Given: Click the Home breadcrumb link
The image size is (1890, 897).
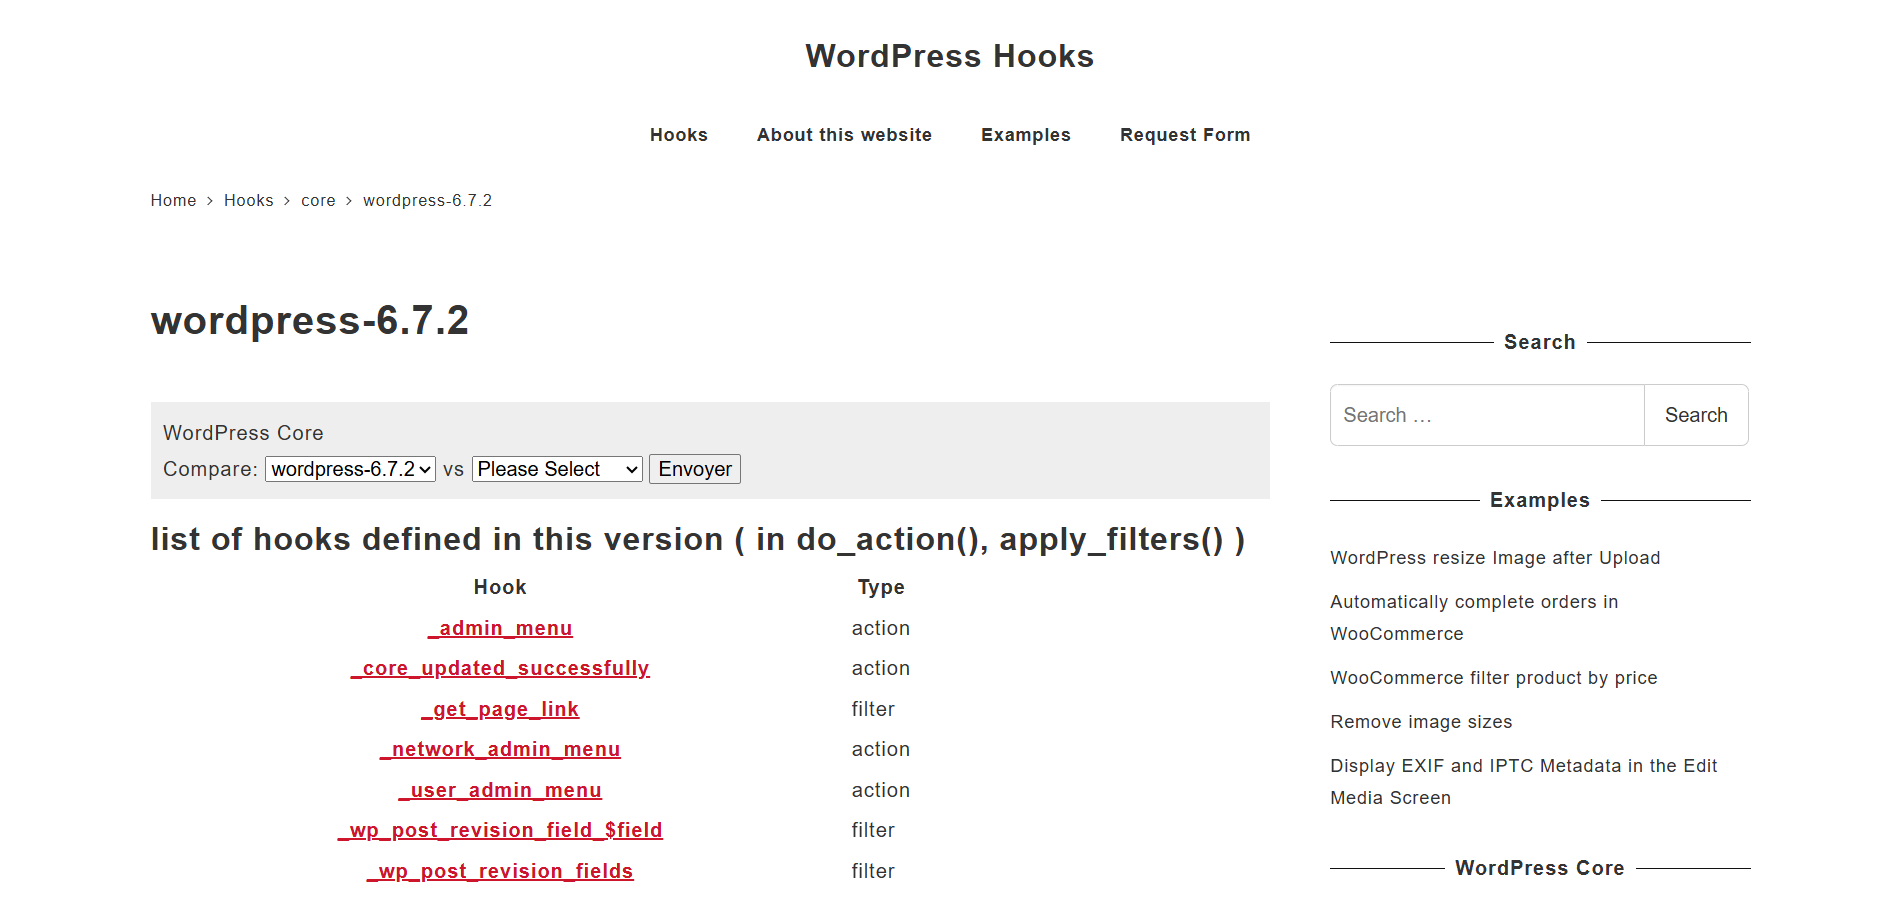Looking at the screenshot, I should pos(173,201).
